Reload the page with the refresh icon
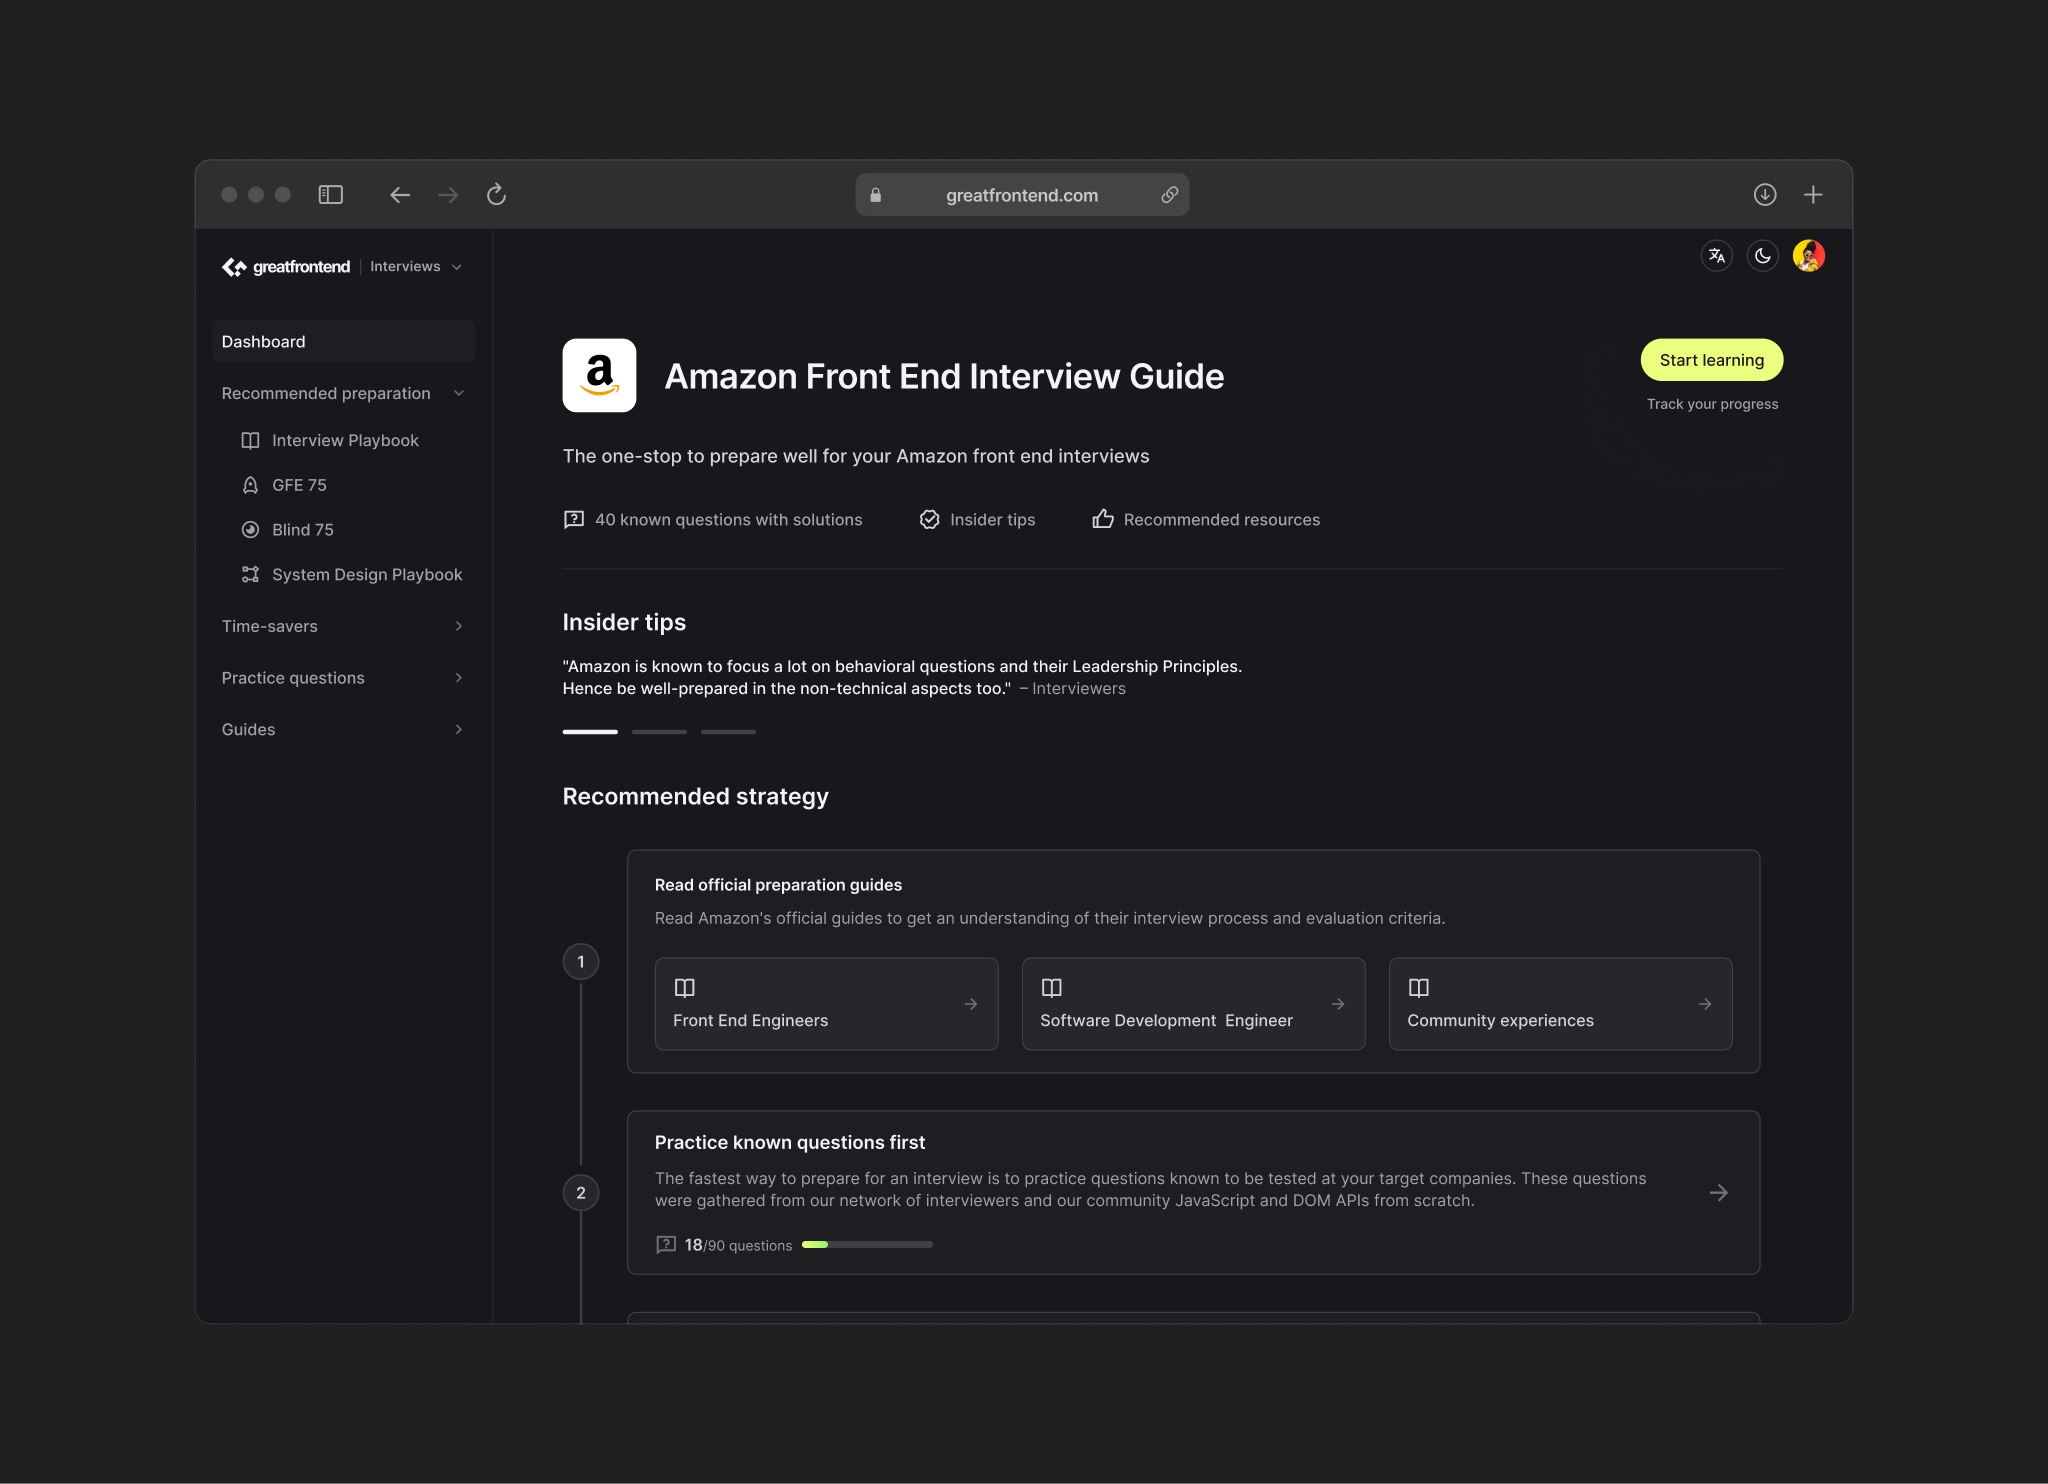Viewport: 2048px width, 1484px height. pos(496,195)
